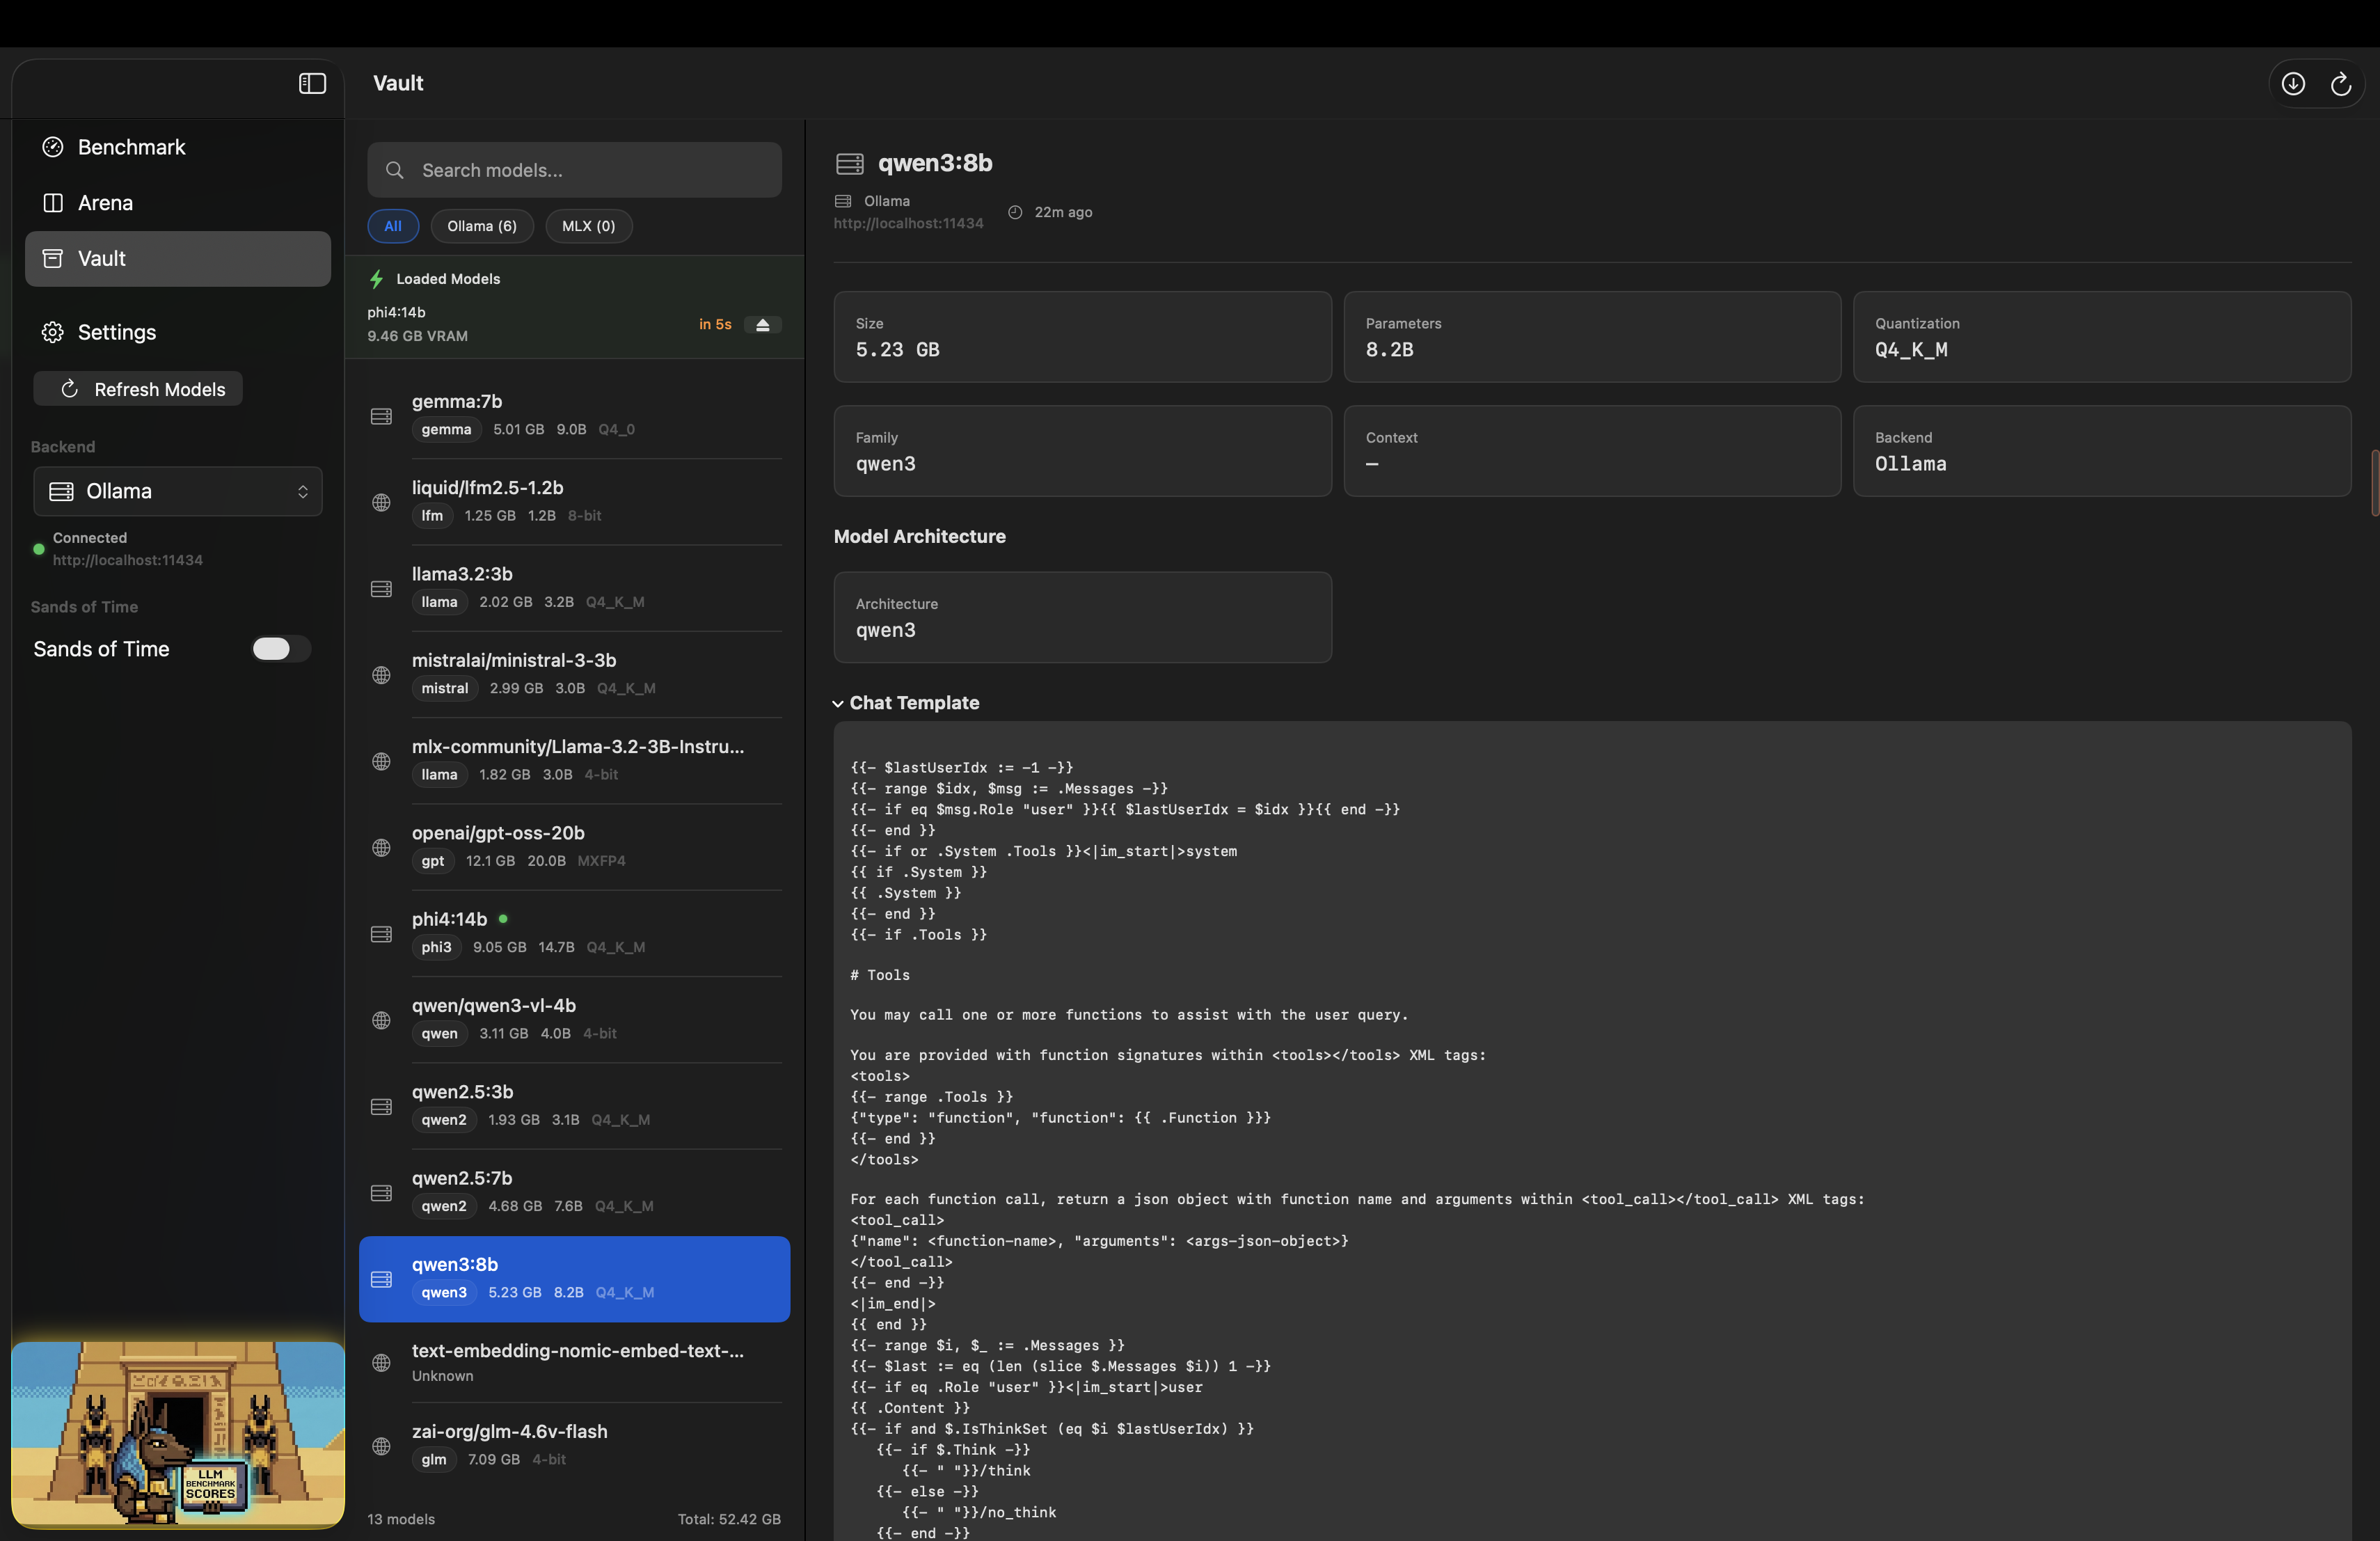This screenshot has width=2380, height=1541.
Task: Click the 9.46 GB VRAM label
Action: tap(417, 336)
